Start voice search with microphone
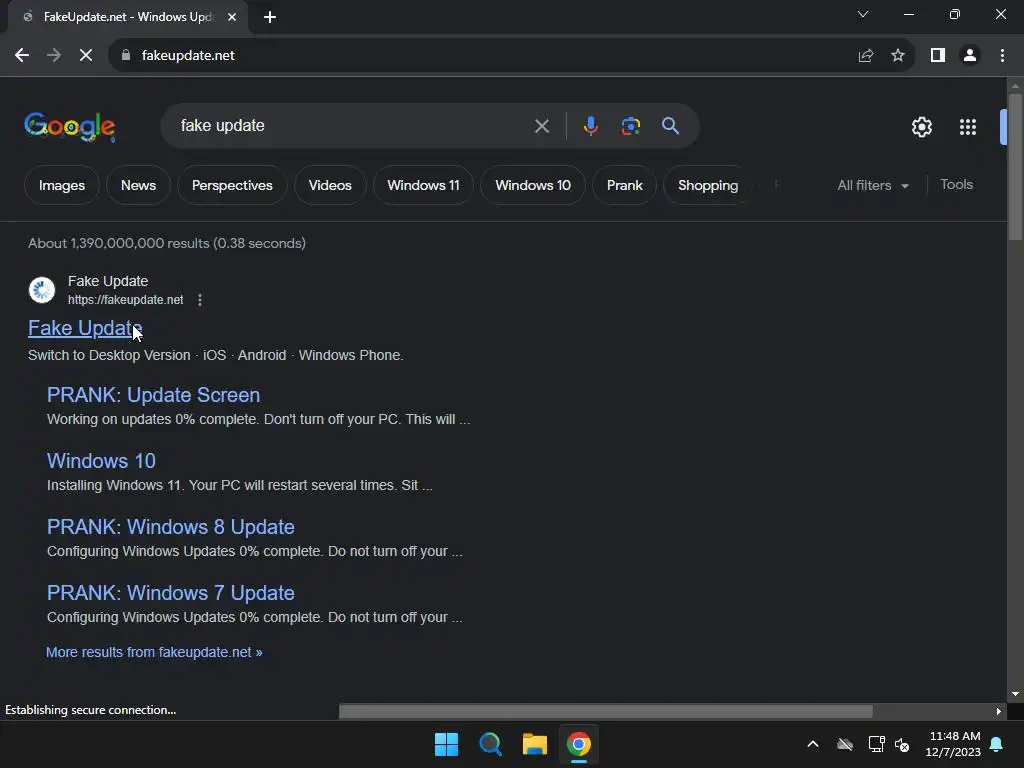 click(x=590, y=126)
